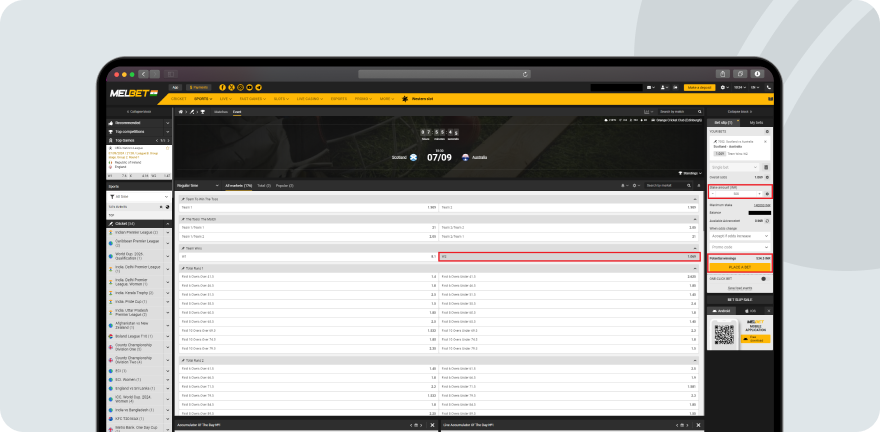
Task: Click the Bet Slip Sale banner
Action: (x=740, y=300)
